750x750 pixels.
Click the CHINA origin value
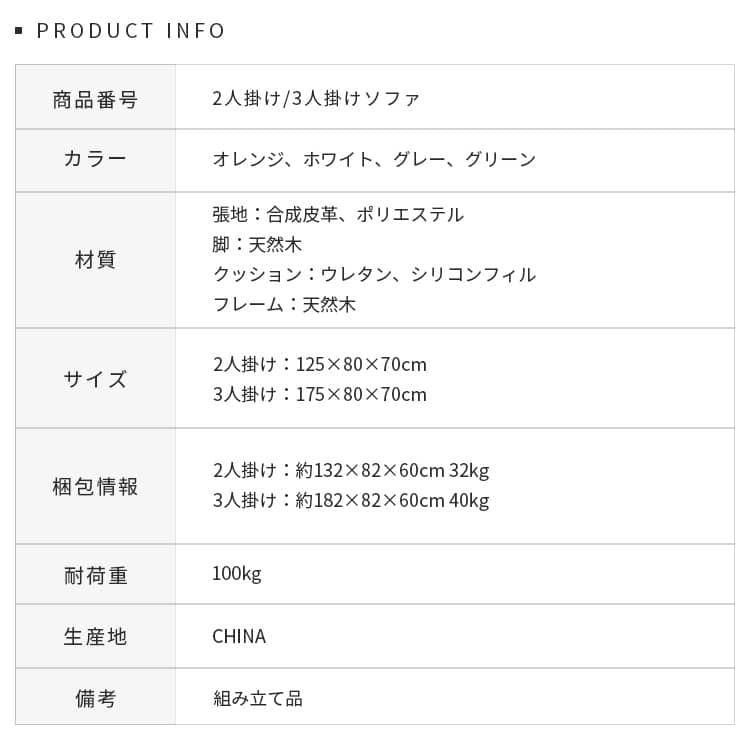pos(239,637)
